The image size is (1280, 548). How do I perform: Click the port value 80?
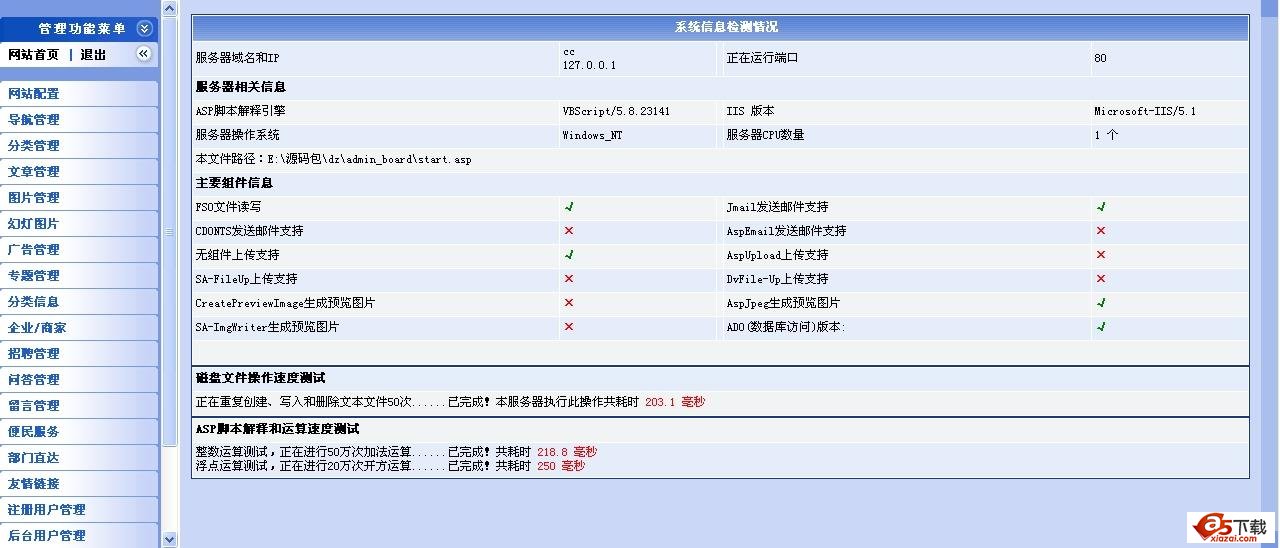point(1100,58)
